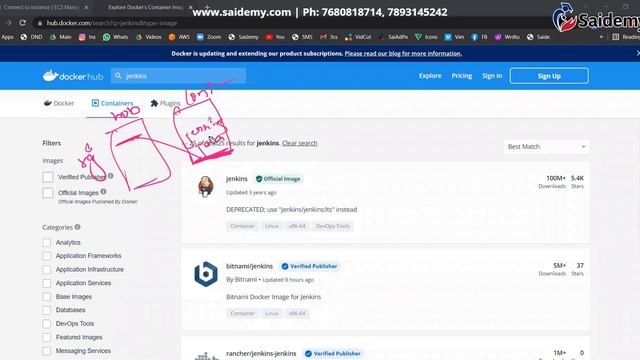Reload the page with refresh icon
The image size is (640, 360).
(22, 23)
